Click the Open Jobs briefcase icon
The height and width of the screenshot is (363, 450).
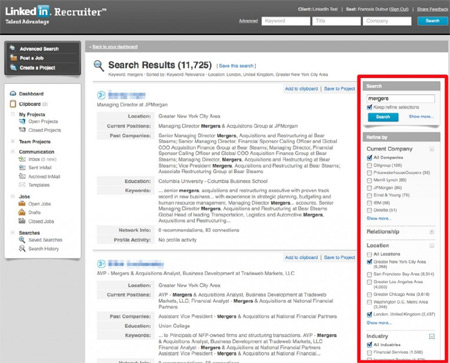coord(22,203)
